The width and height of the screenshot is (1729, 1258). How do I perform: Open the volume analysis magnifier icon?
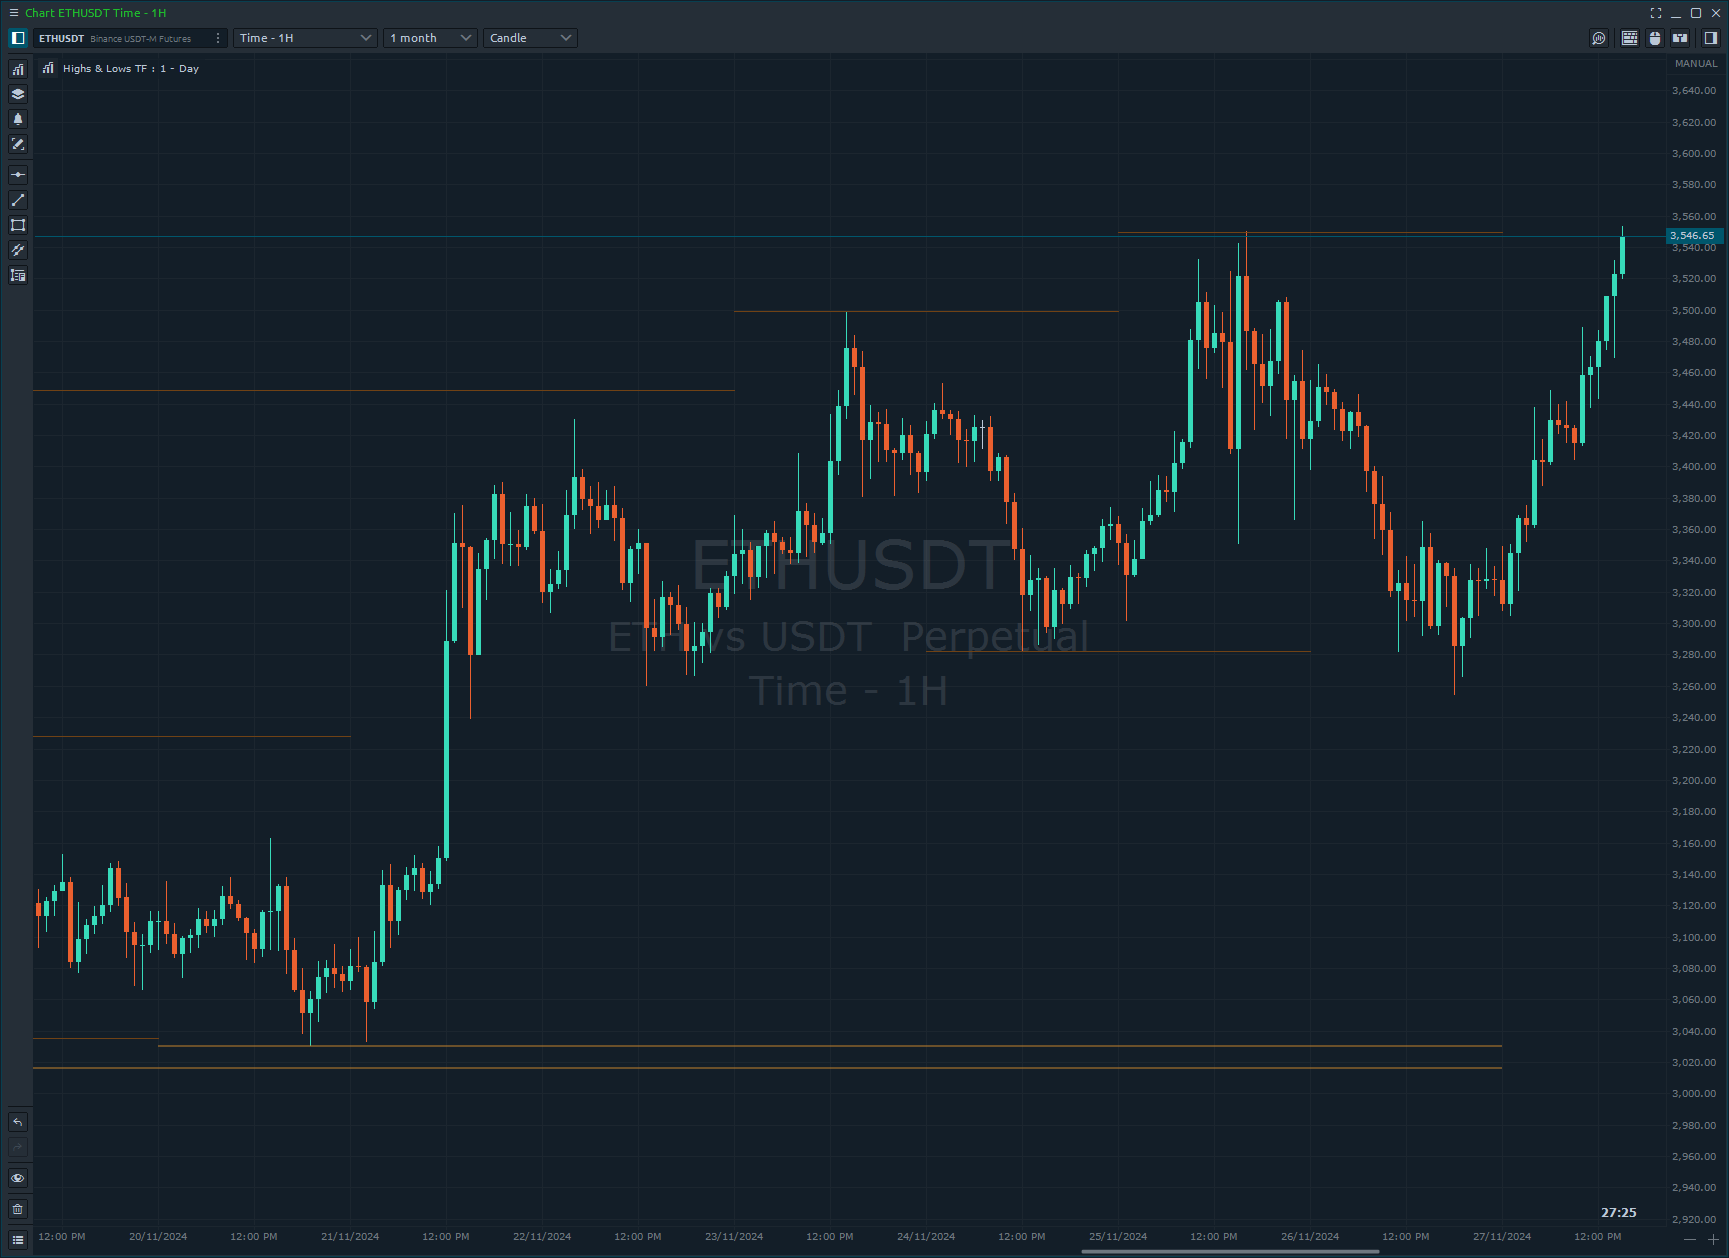1599,38
